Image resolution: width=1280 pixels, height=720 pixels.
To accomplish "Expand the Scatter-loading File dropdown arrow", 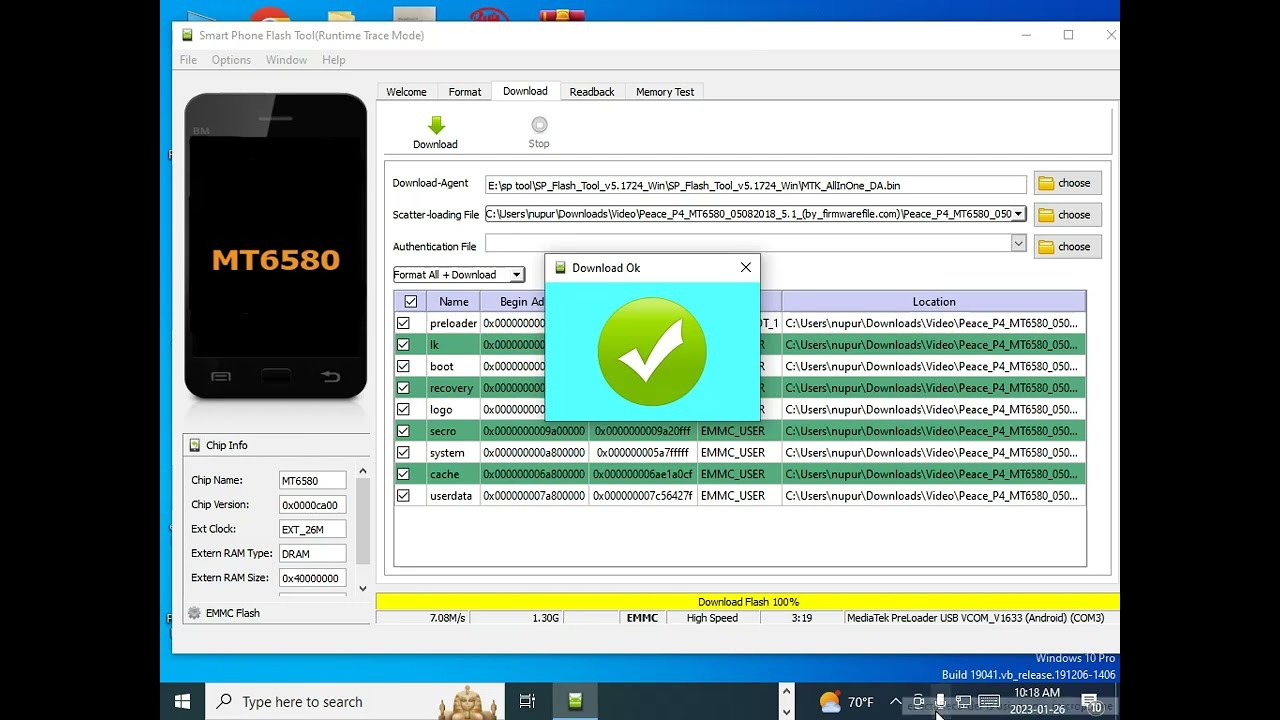I will [x=1018, y=214].
